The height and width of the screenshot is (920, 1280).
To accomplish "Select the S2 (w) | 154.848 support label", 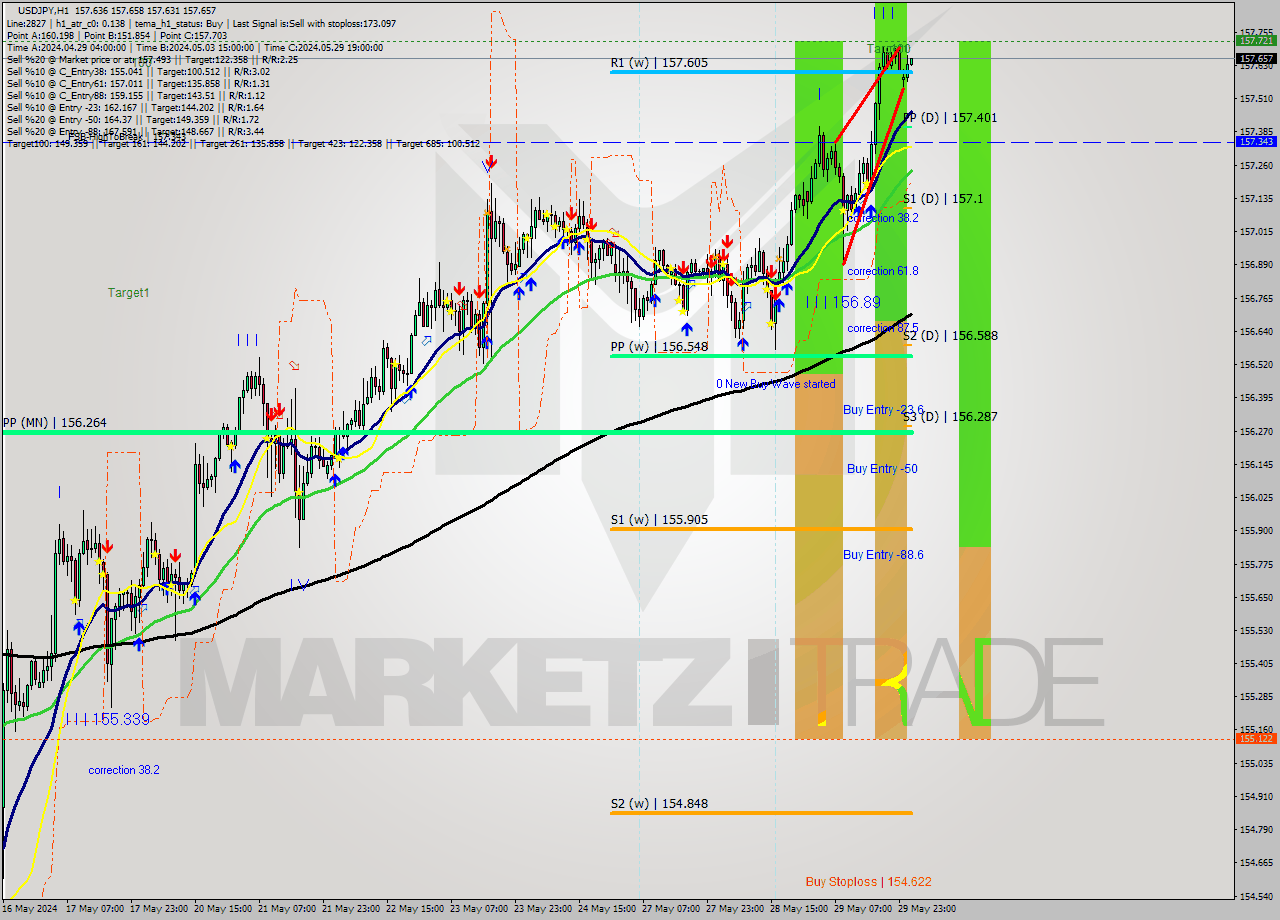I will (659, 804).
